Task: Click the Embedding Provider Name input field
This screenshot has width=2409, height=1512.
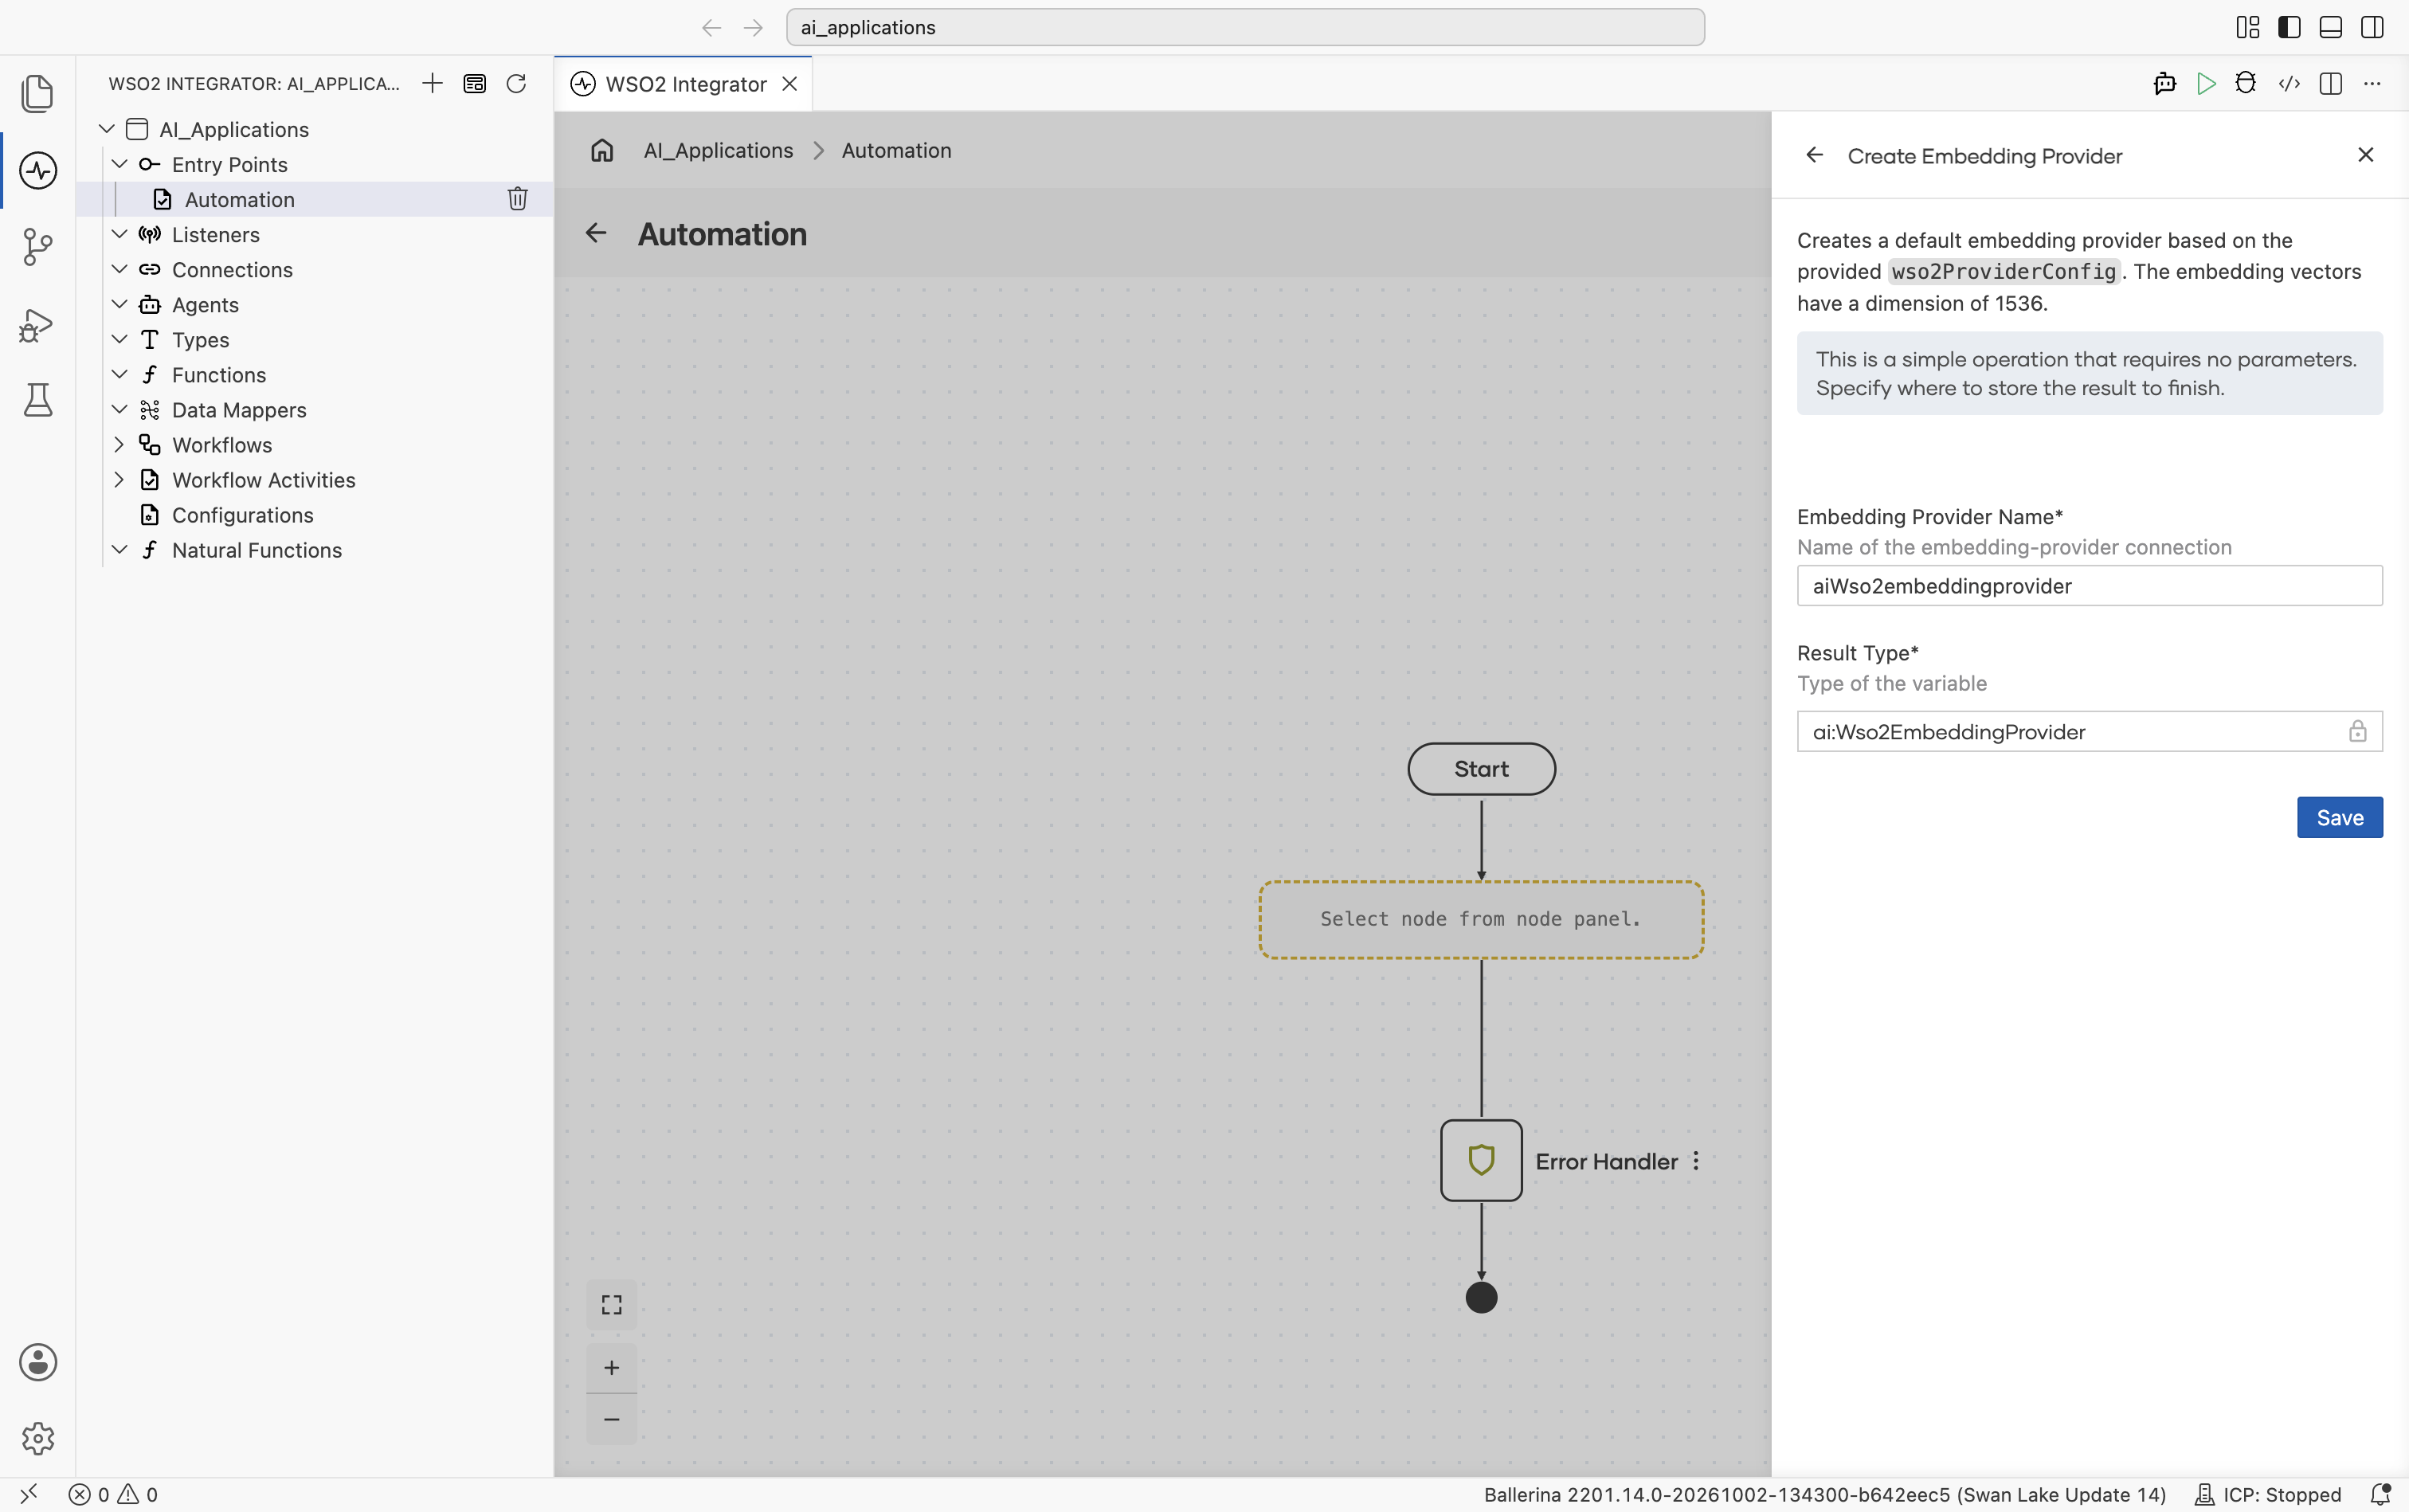Action: point(2089,586)
